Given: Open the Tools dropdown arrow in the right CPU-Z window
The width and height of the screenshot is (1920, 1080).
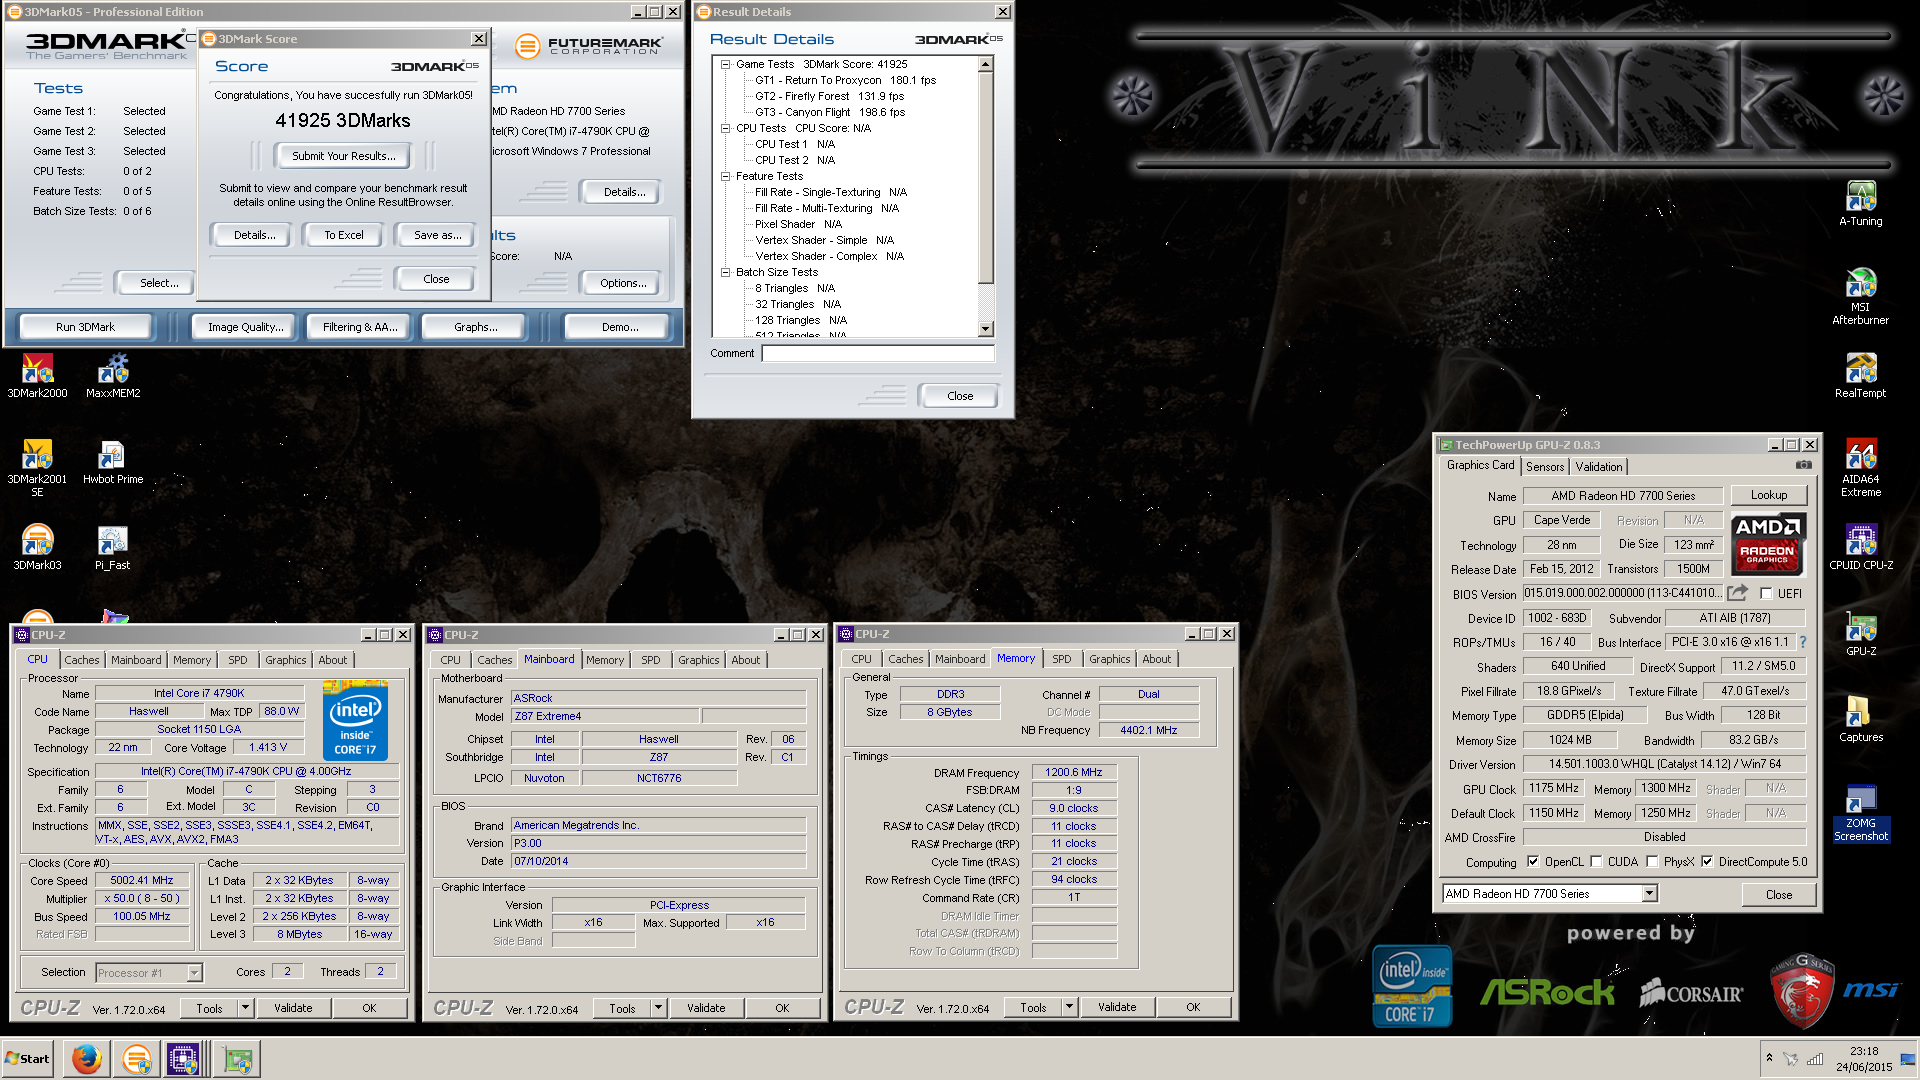Looking at the screenshot, I should click(1068, 1007).
